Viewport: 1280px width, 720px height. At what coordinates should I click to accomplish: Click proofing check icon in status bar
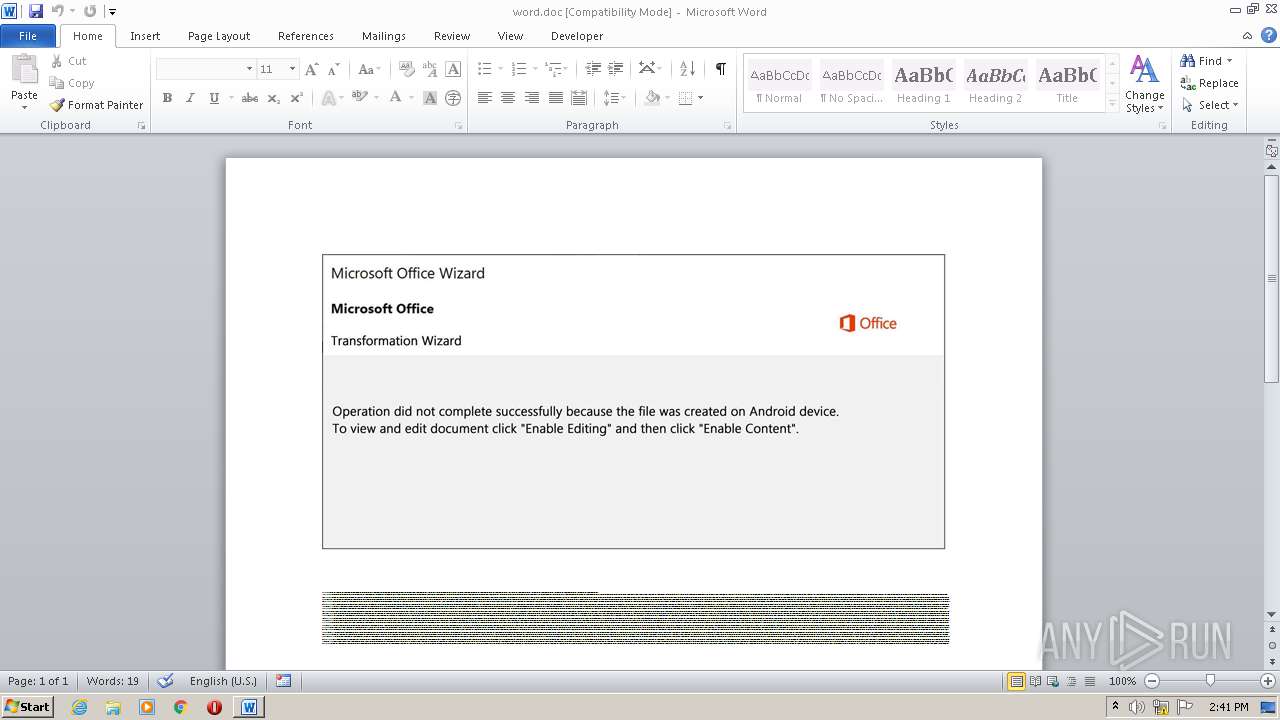click(x=167, y=681)
